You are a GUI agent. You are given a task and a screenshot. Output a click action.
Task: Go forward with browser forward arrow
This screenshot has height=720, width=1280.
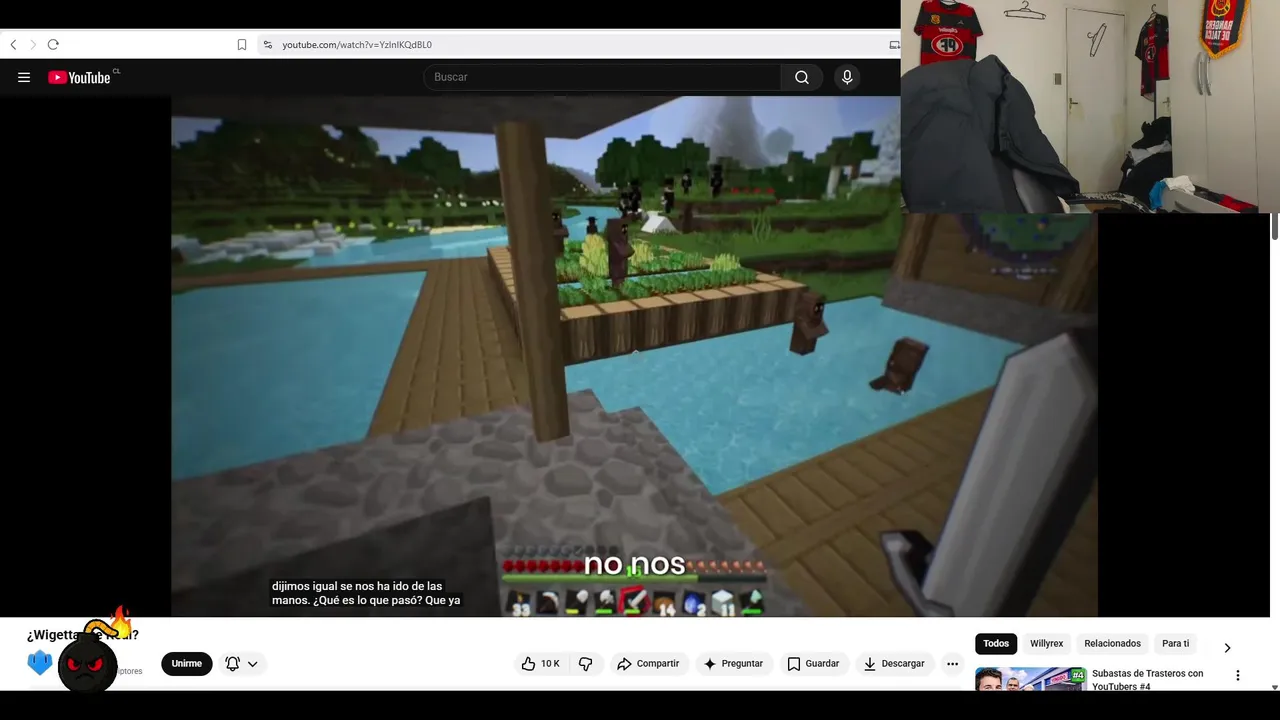point(32,45)
